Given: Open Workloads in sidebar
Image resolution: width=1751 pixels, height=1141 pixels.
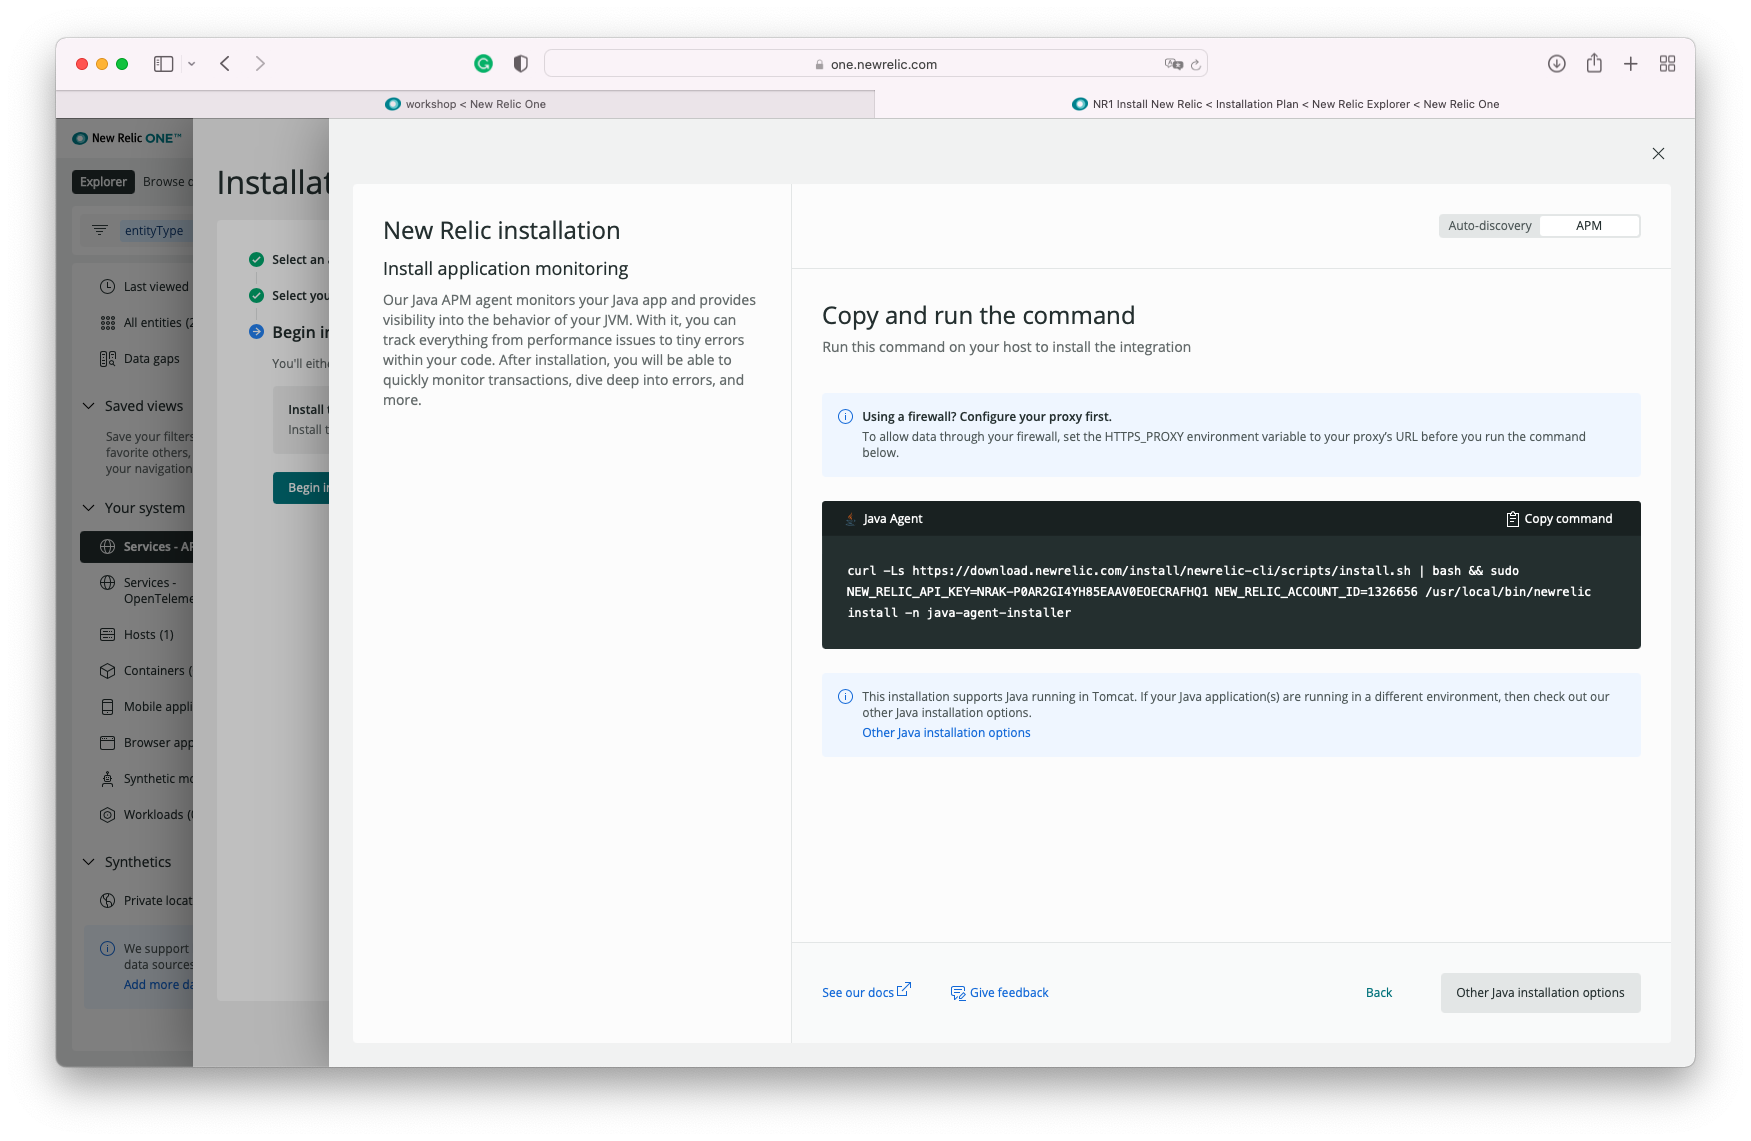Looking at the screenshot, I should coord(146,815).
